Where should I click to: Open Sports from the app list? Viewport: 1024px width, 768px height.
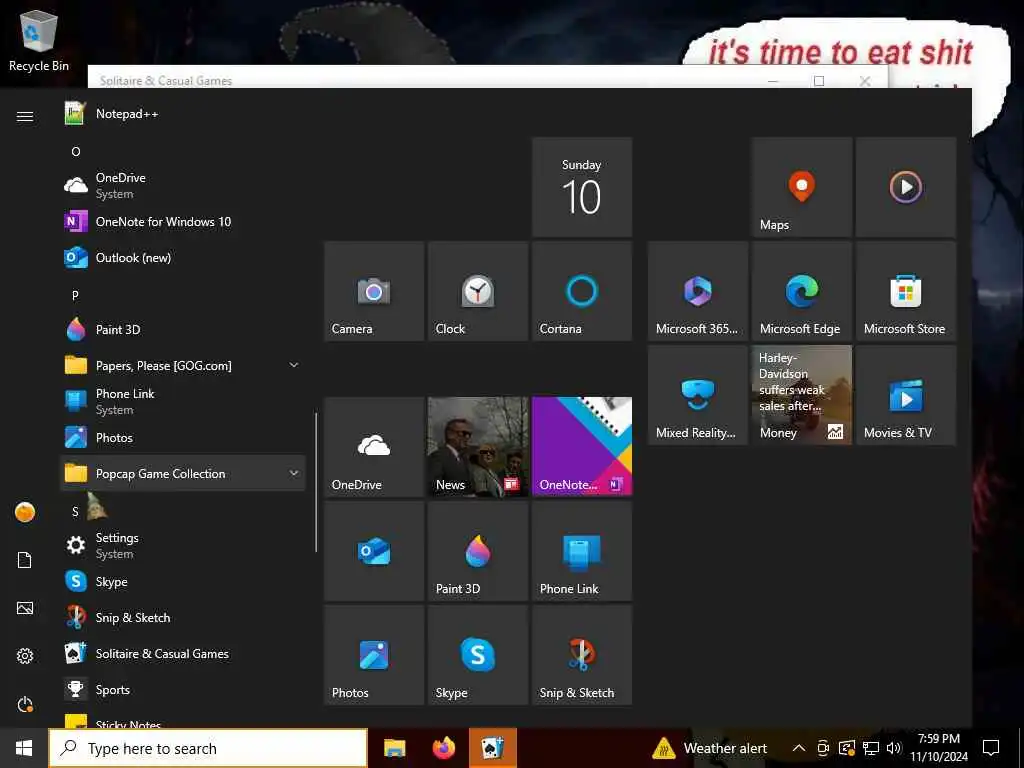pyautogui.click(x=183, y=690)
